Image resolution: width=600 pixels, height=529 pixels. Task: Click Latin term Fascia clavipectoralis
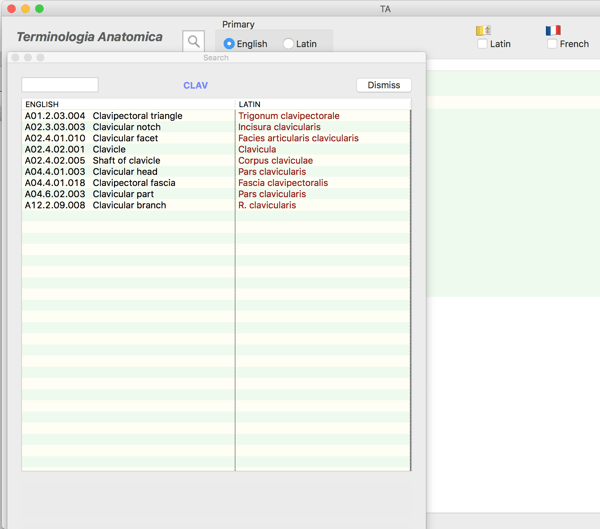[x=283, y=183]
